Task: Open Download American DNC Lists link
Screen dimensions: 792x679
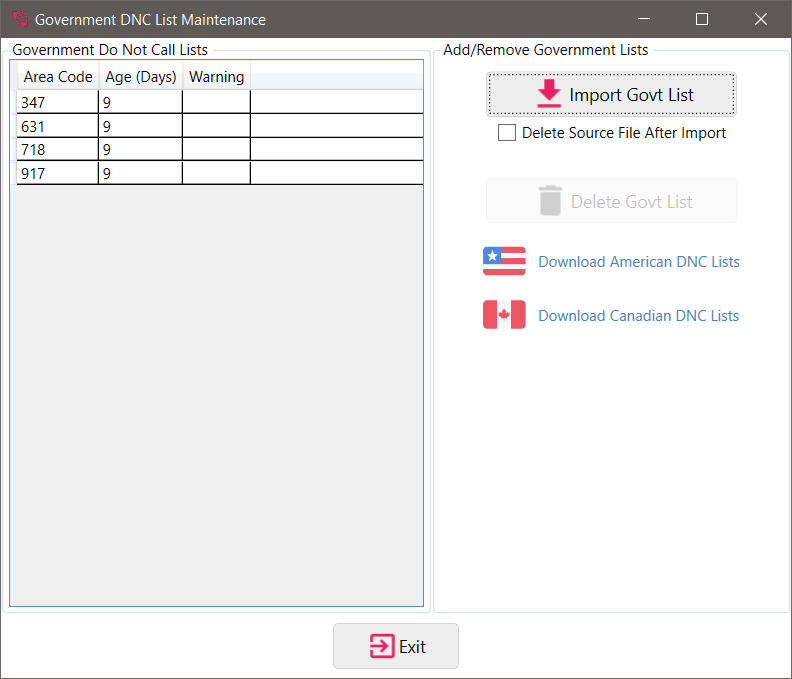Action: 638,262
